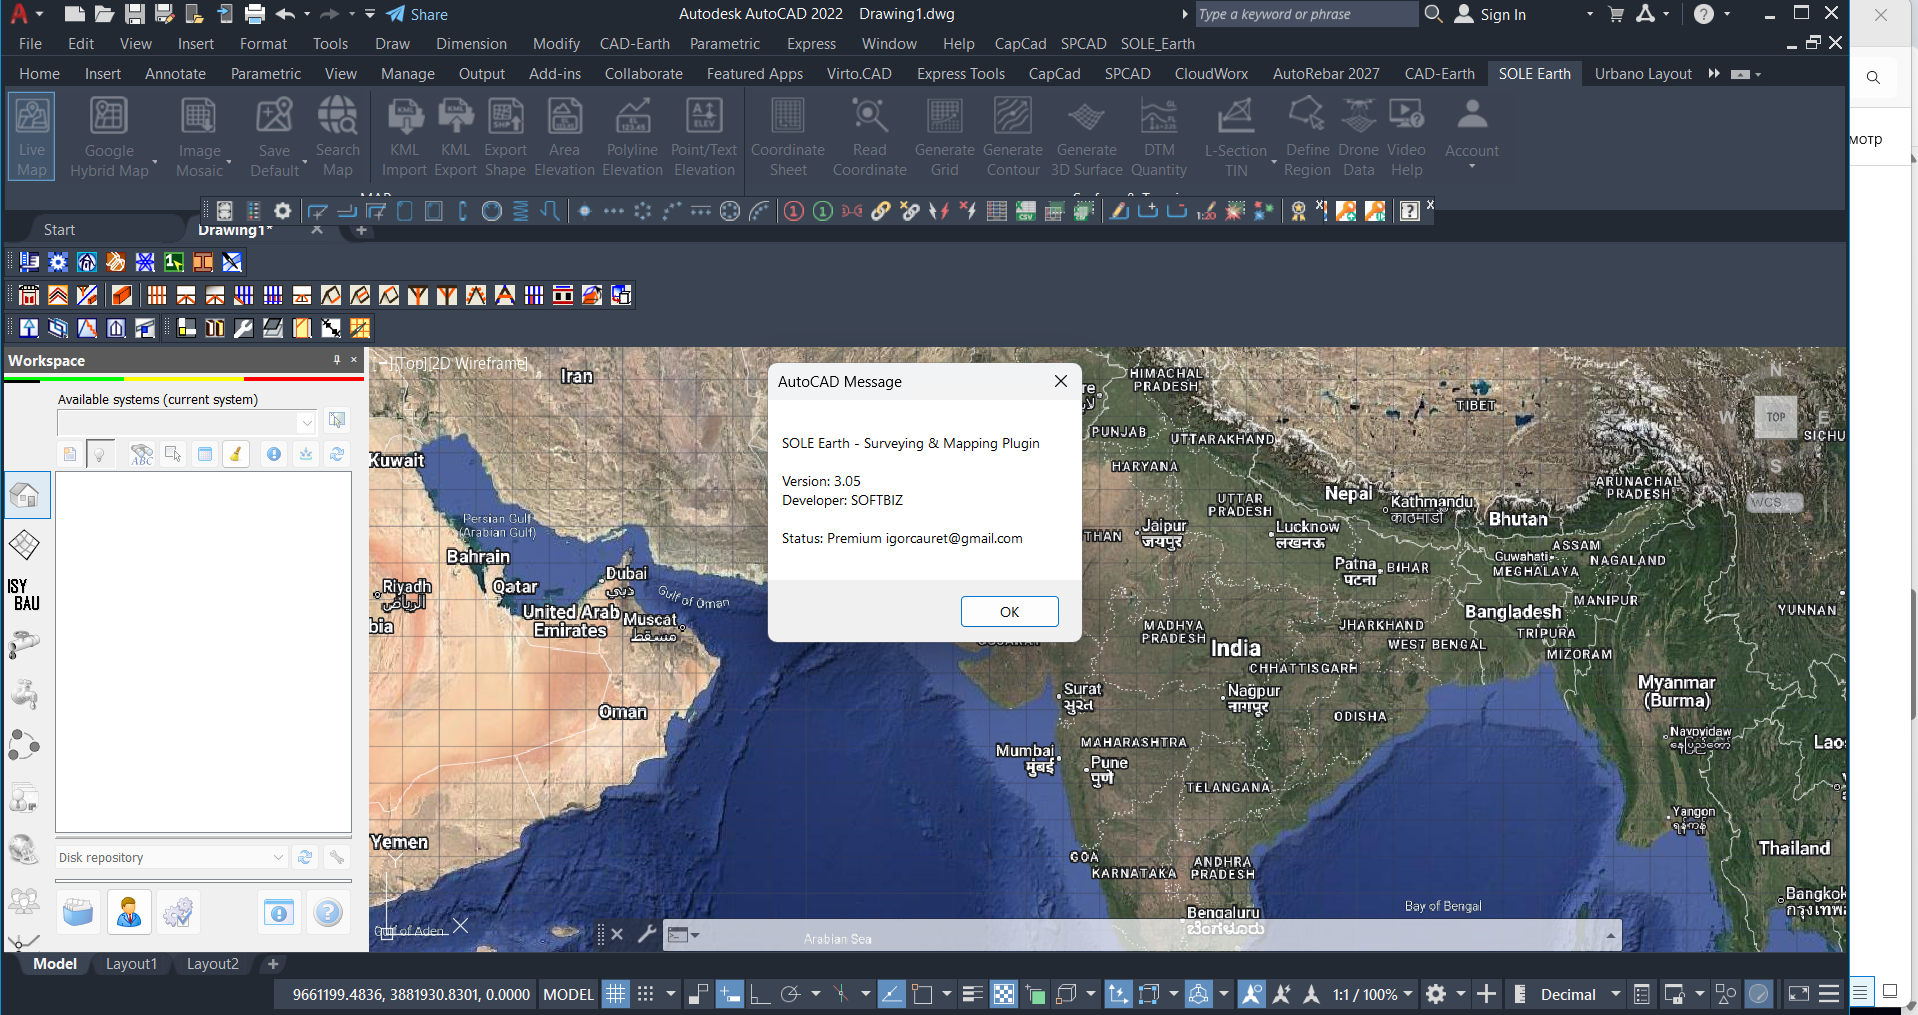Screen dimensions: 1918x1015
Task: Click the help question mark in Workspace panel
Action: (328, 912)
